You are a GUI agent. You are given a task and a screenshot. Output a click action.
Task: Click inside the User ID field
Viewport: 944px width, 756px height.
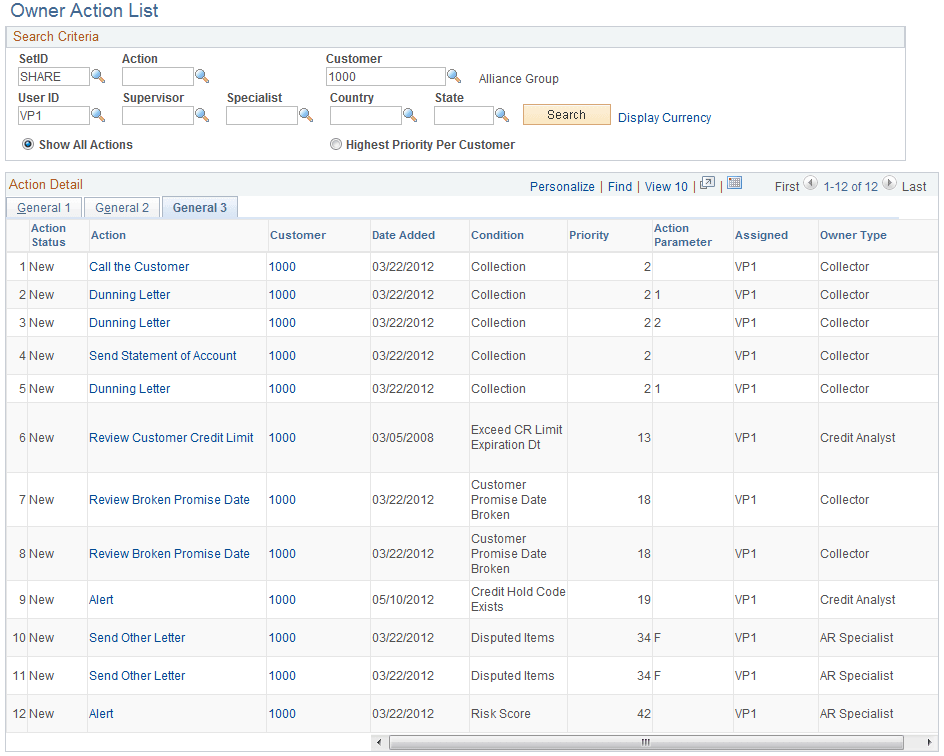[53, 115]
